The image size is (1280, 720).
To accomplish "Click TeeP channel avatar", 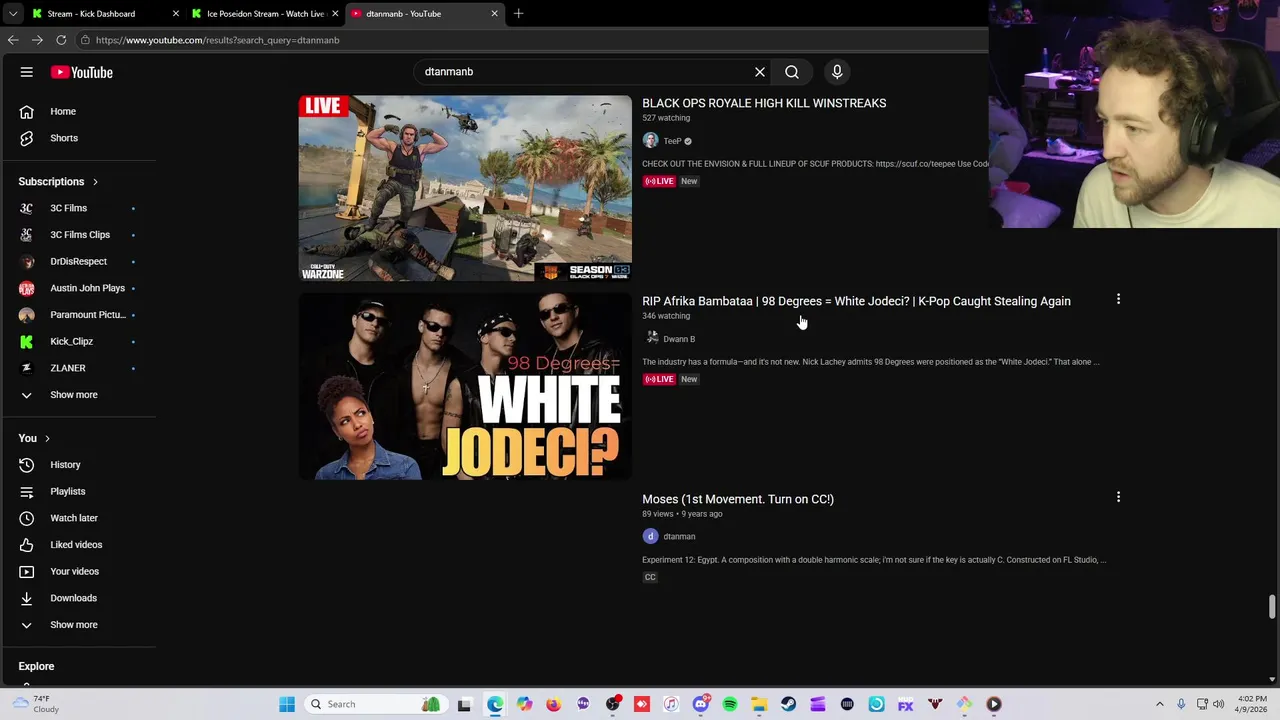I will point(650,141).
